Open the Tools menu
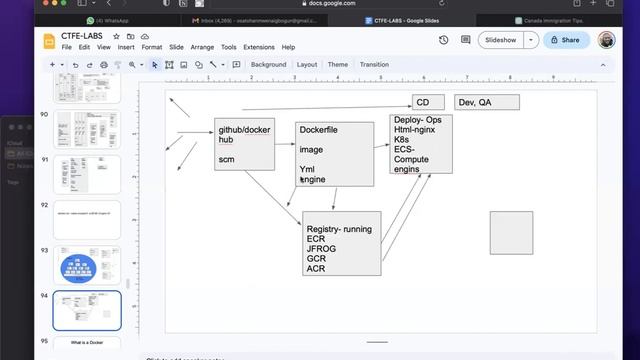640x360 pixels. pos(229,47)
